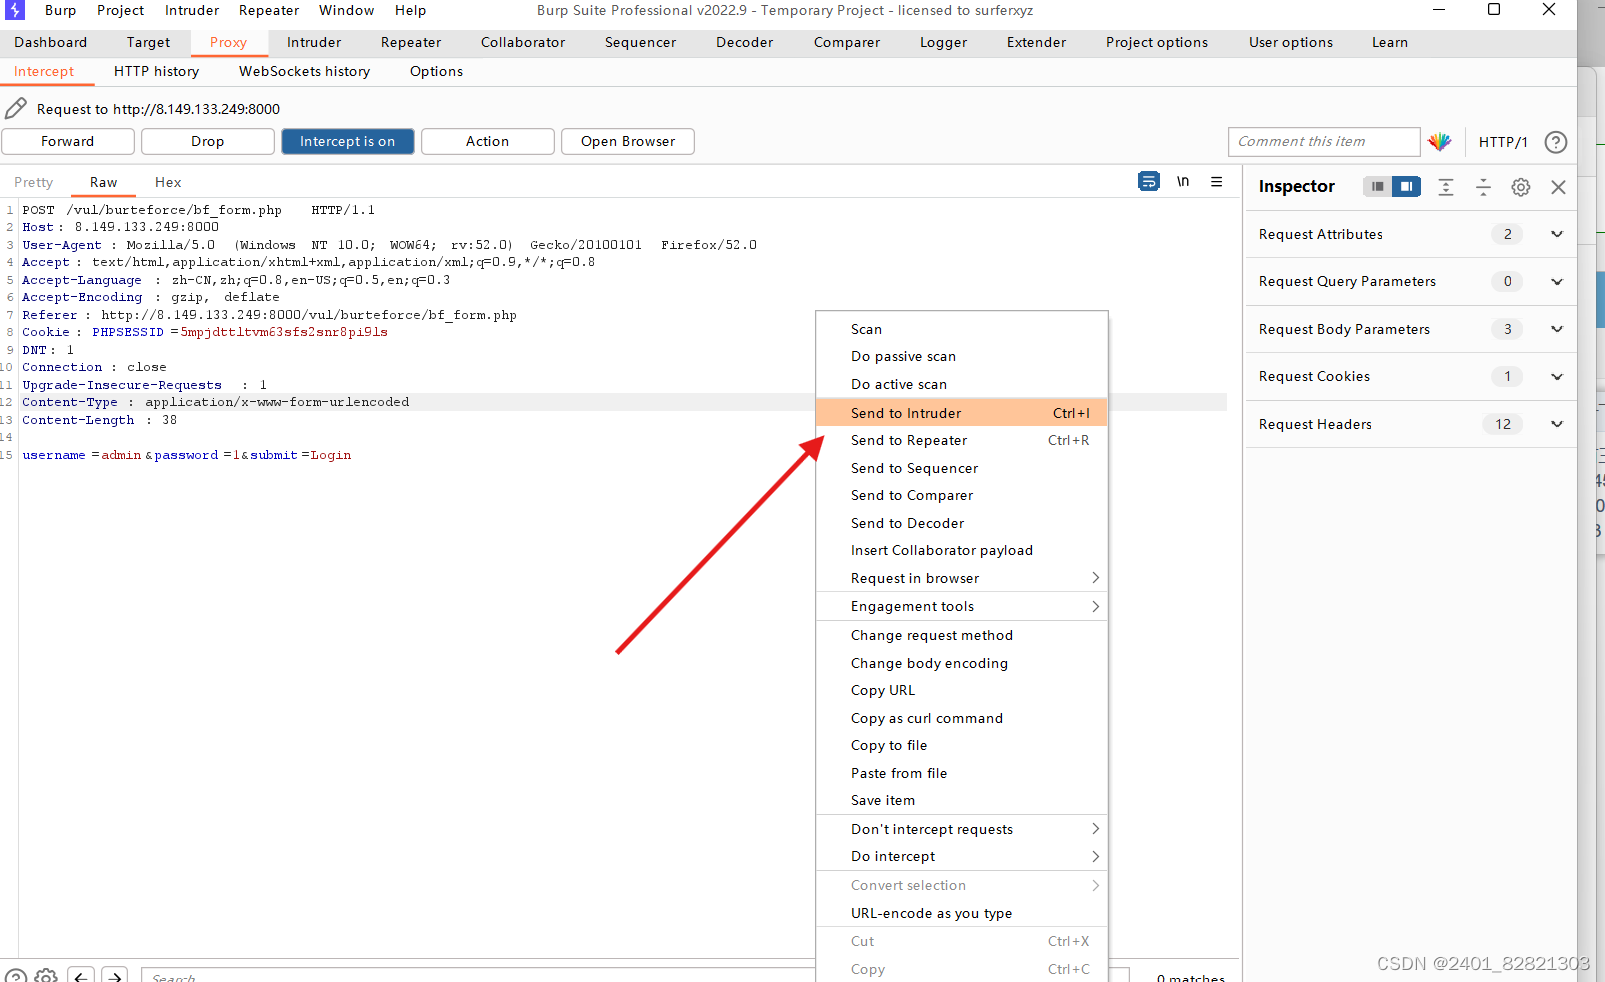The height and width of the screenshot is (982, 1605).
Task: Open Don't intercept requests submenu
Action: click(x=962, y=829)
